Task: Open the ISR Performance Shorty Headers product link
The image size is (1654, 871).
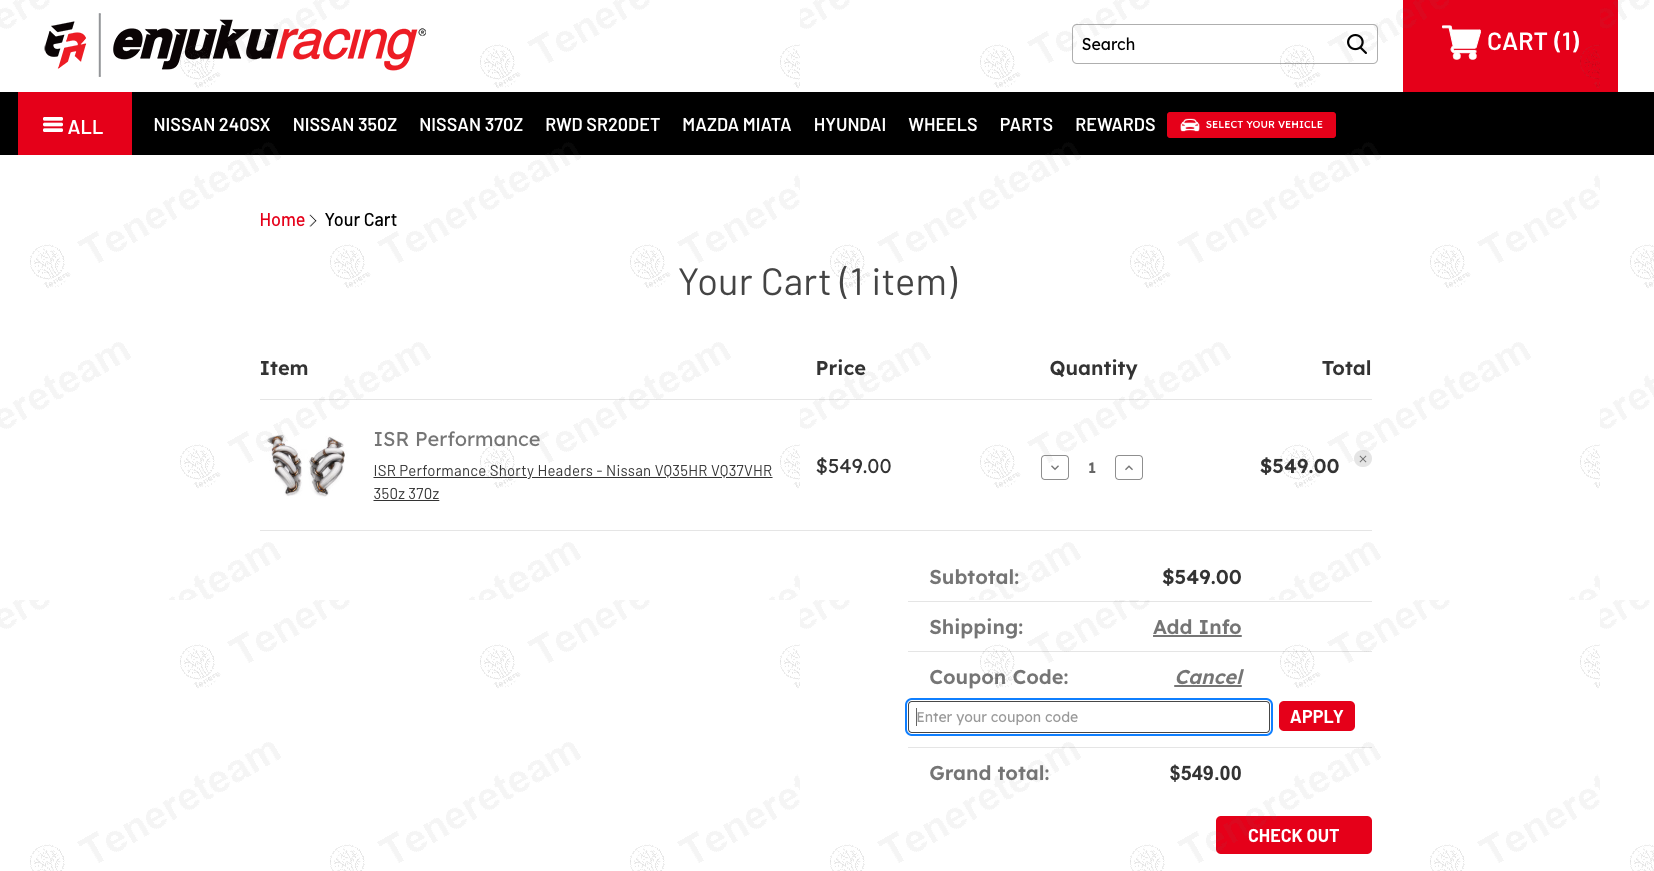Action: point(573,482)
